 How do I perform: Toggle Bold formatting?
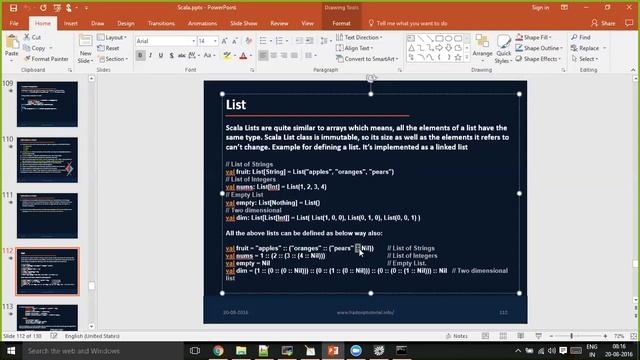pyautogui.click(x=140, y=56)
